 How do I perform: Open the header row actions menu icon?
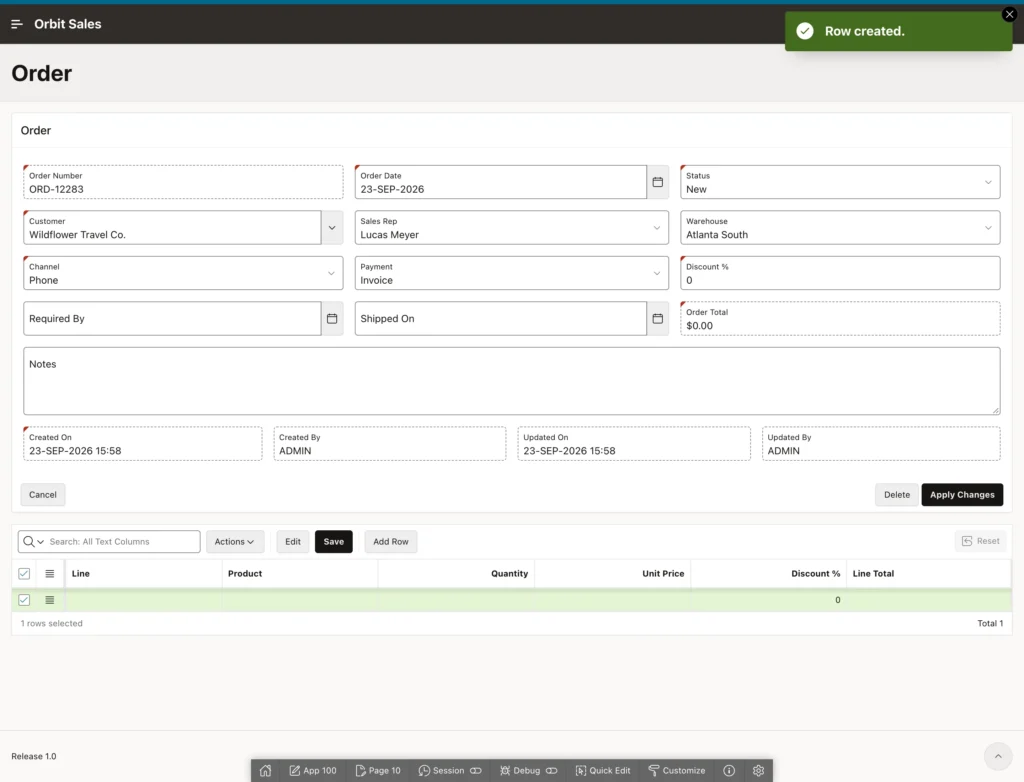pyautogui.click(x=50, y=574)
